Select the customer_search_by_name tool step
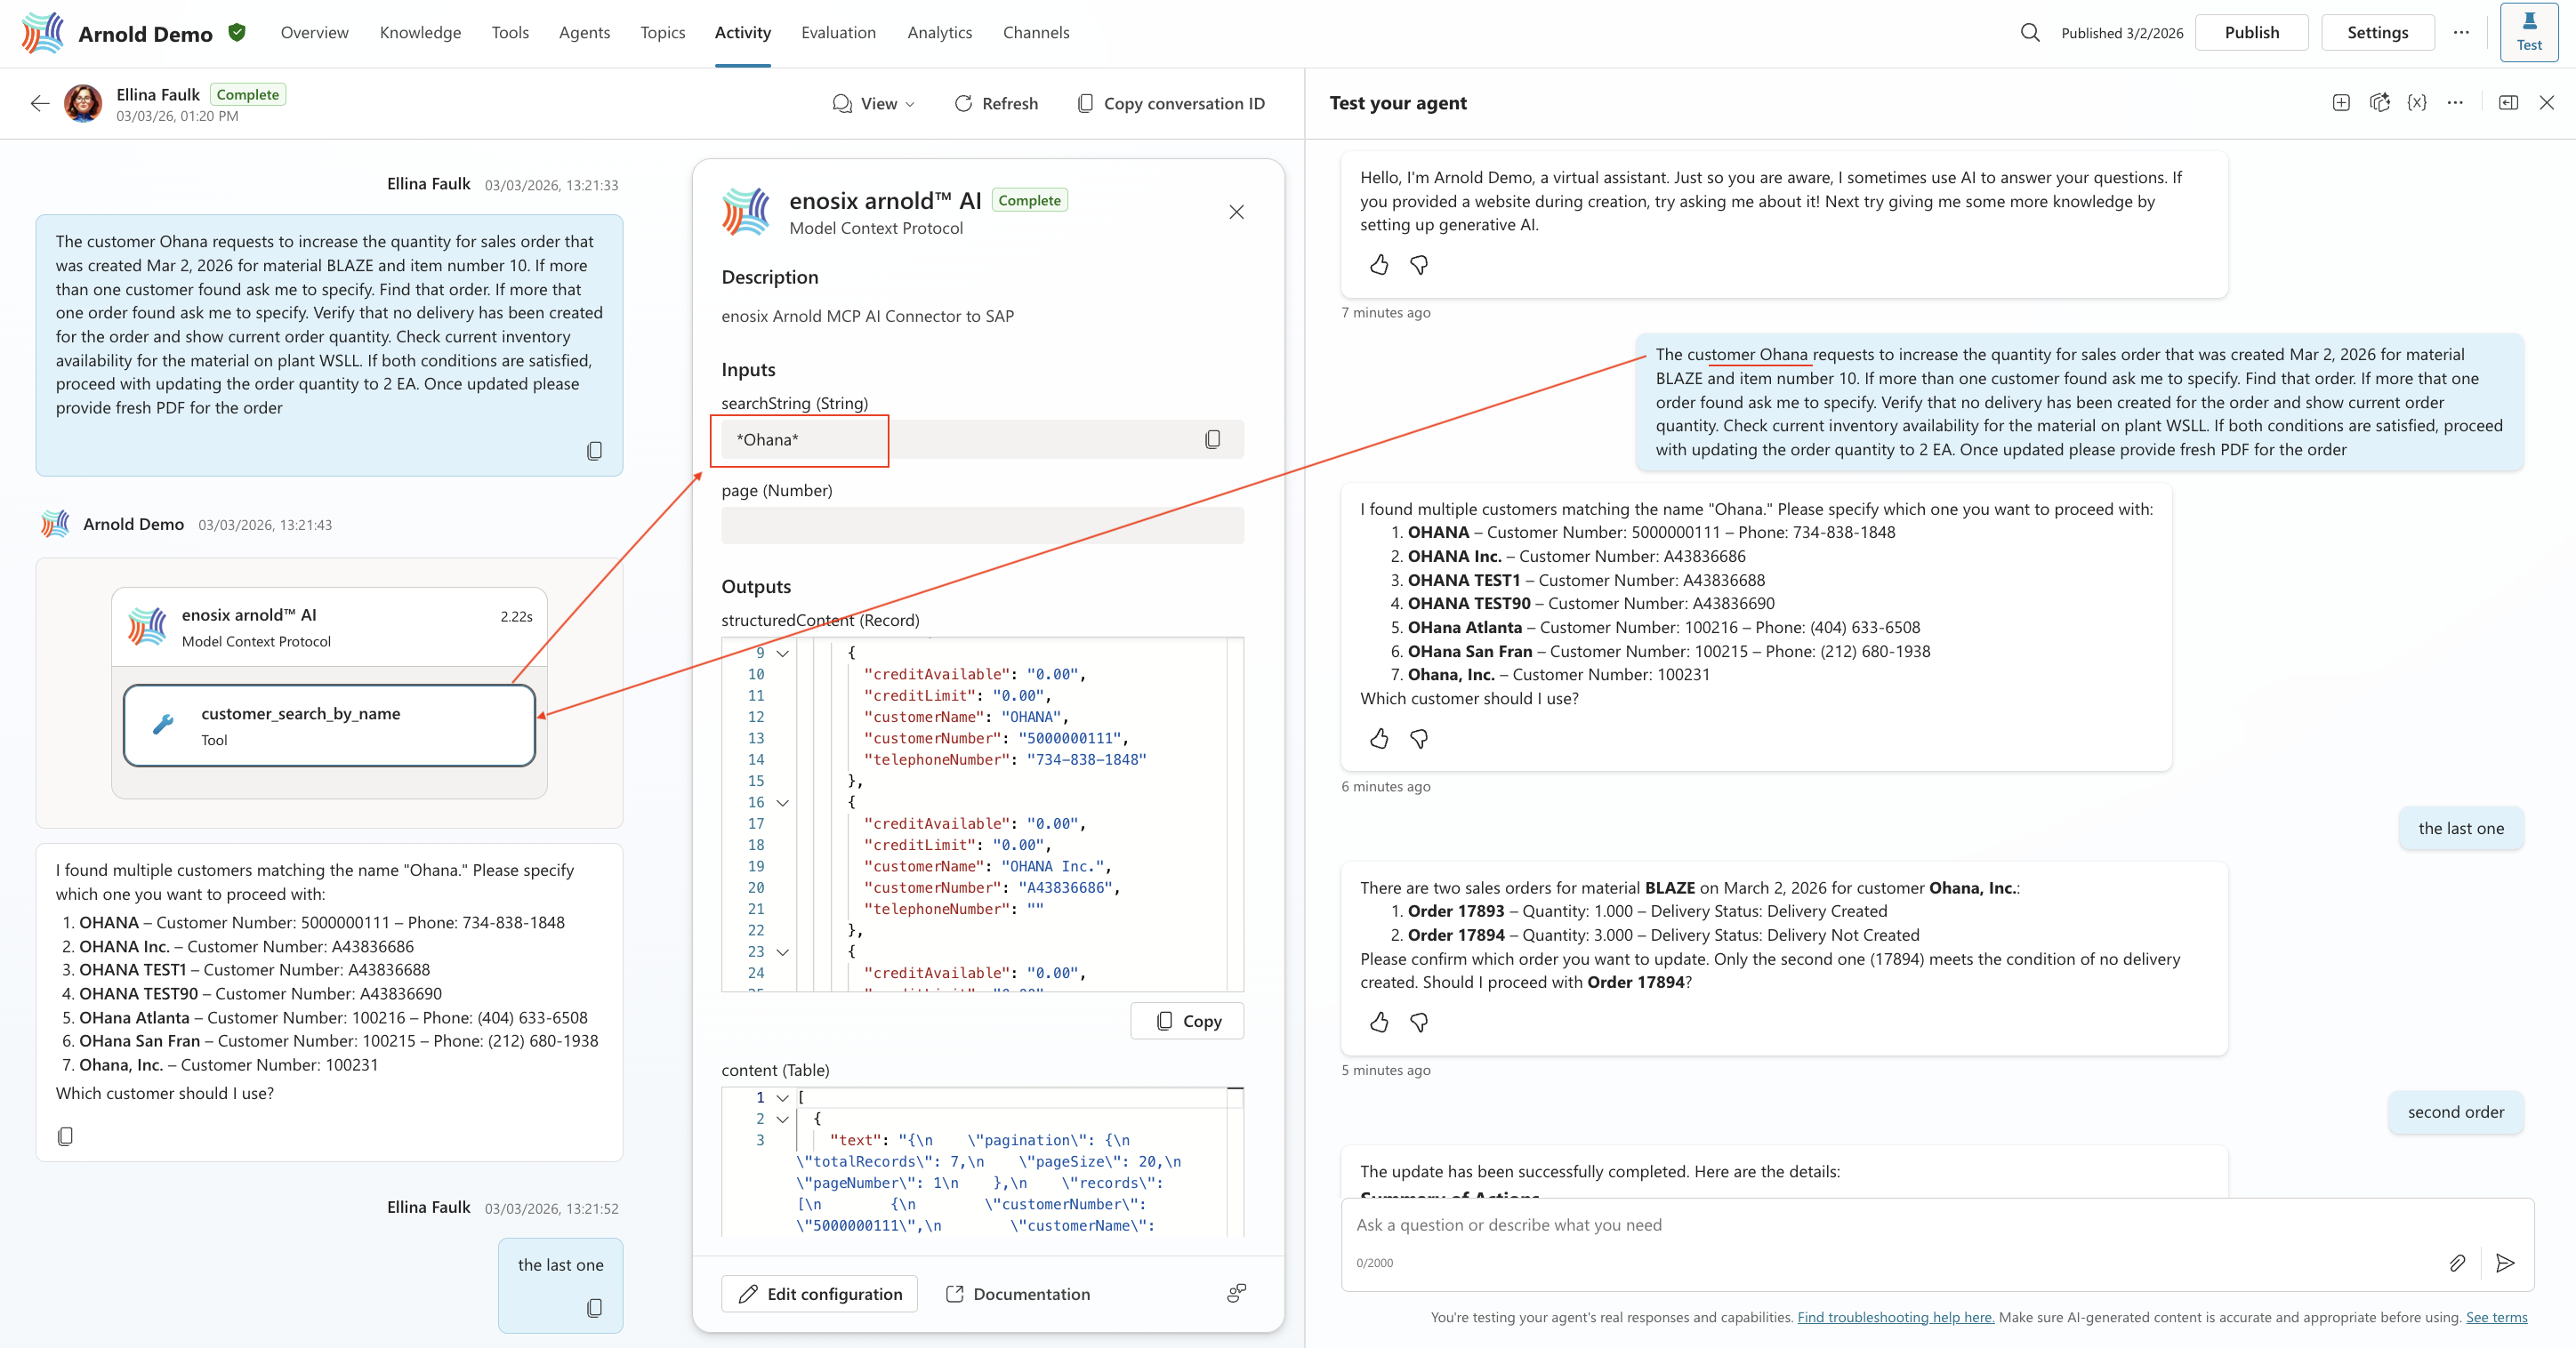This screenshot has height=1348, width=2576. coord(329,726)
